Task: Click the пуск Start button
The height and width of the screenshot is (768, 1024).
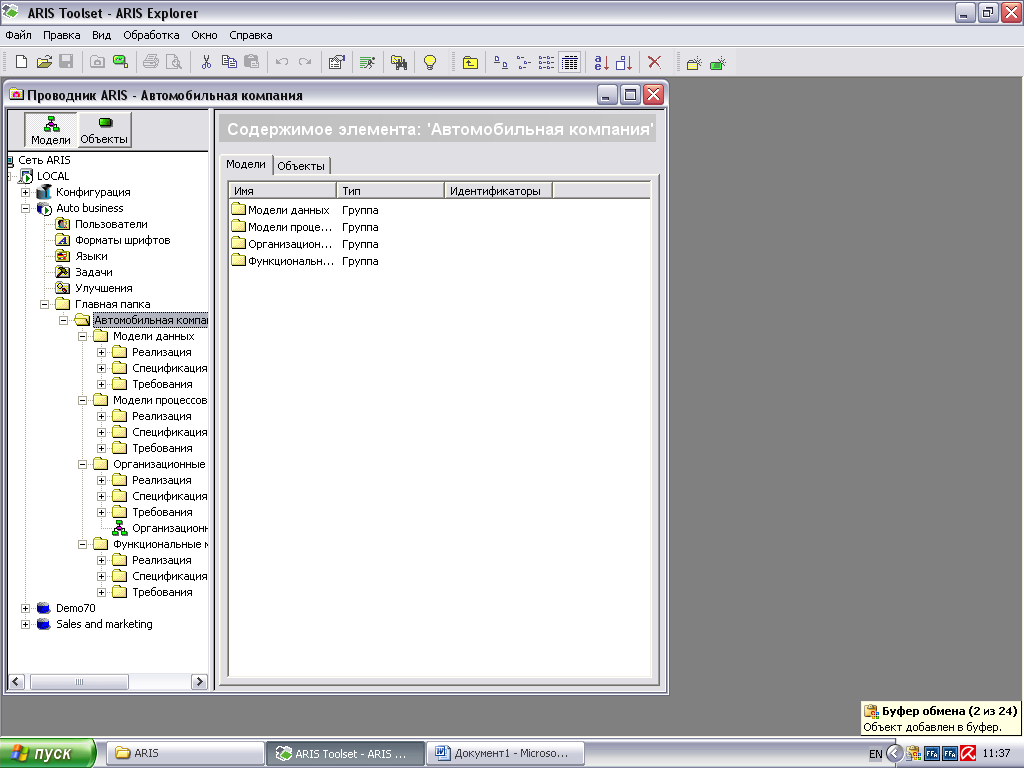Action: 48,753
